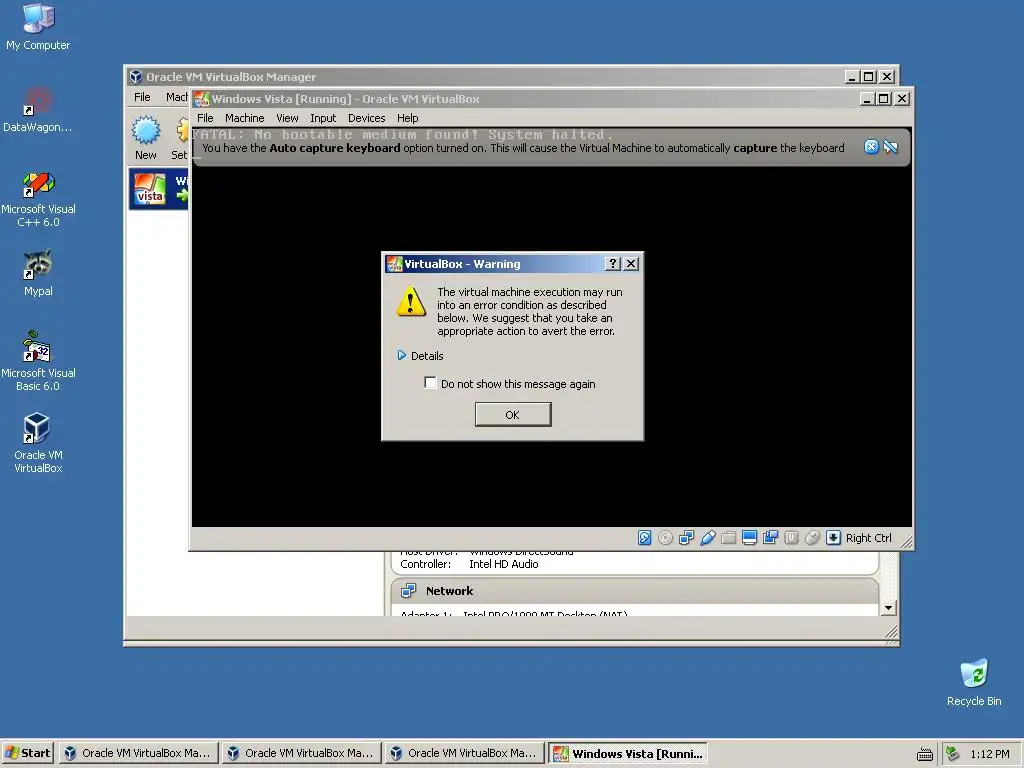Viewport: 1024px width, 768px height.
Task: Select the Mypal browser desktop icon
Action: tap(38, 273)
